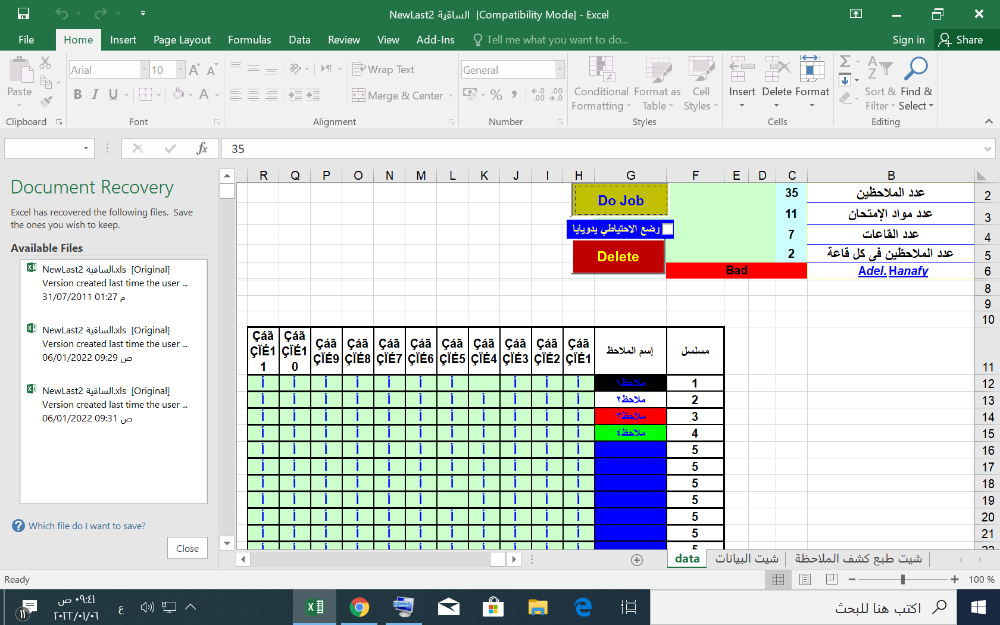The height and width of the screenshot is (625, 1000).
Task: Click the Adel Hanafy hyperlink
Action: click(893, 270)
